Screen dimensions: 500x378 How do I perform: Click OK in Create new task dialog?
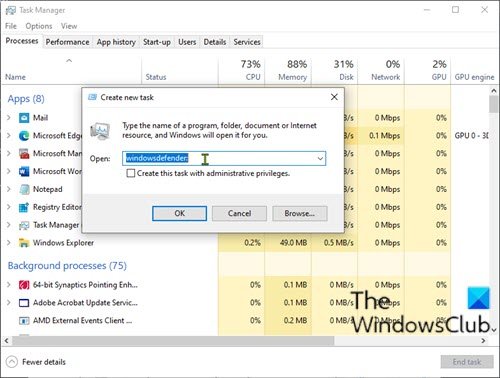pos(180,213)
